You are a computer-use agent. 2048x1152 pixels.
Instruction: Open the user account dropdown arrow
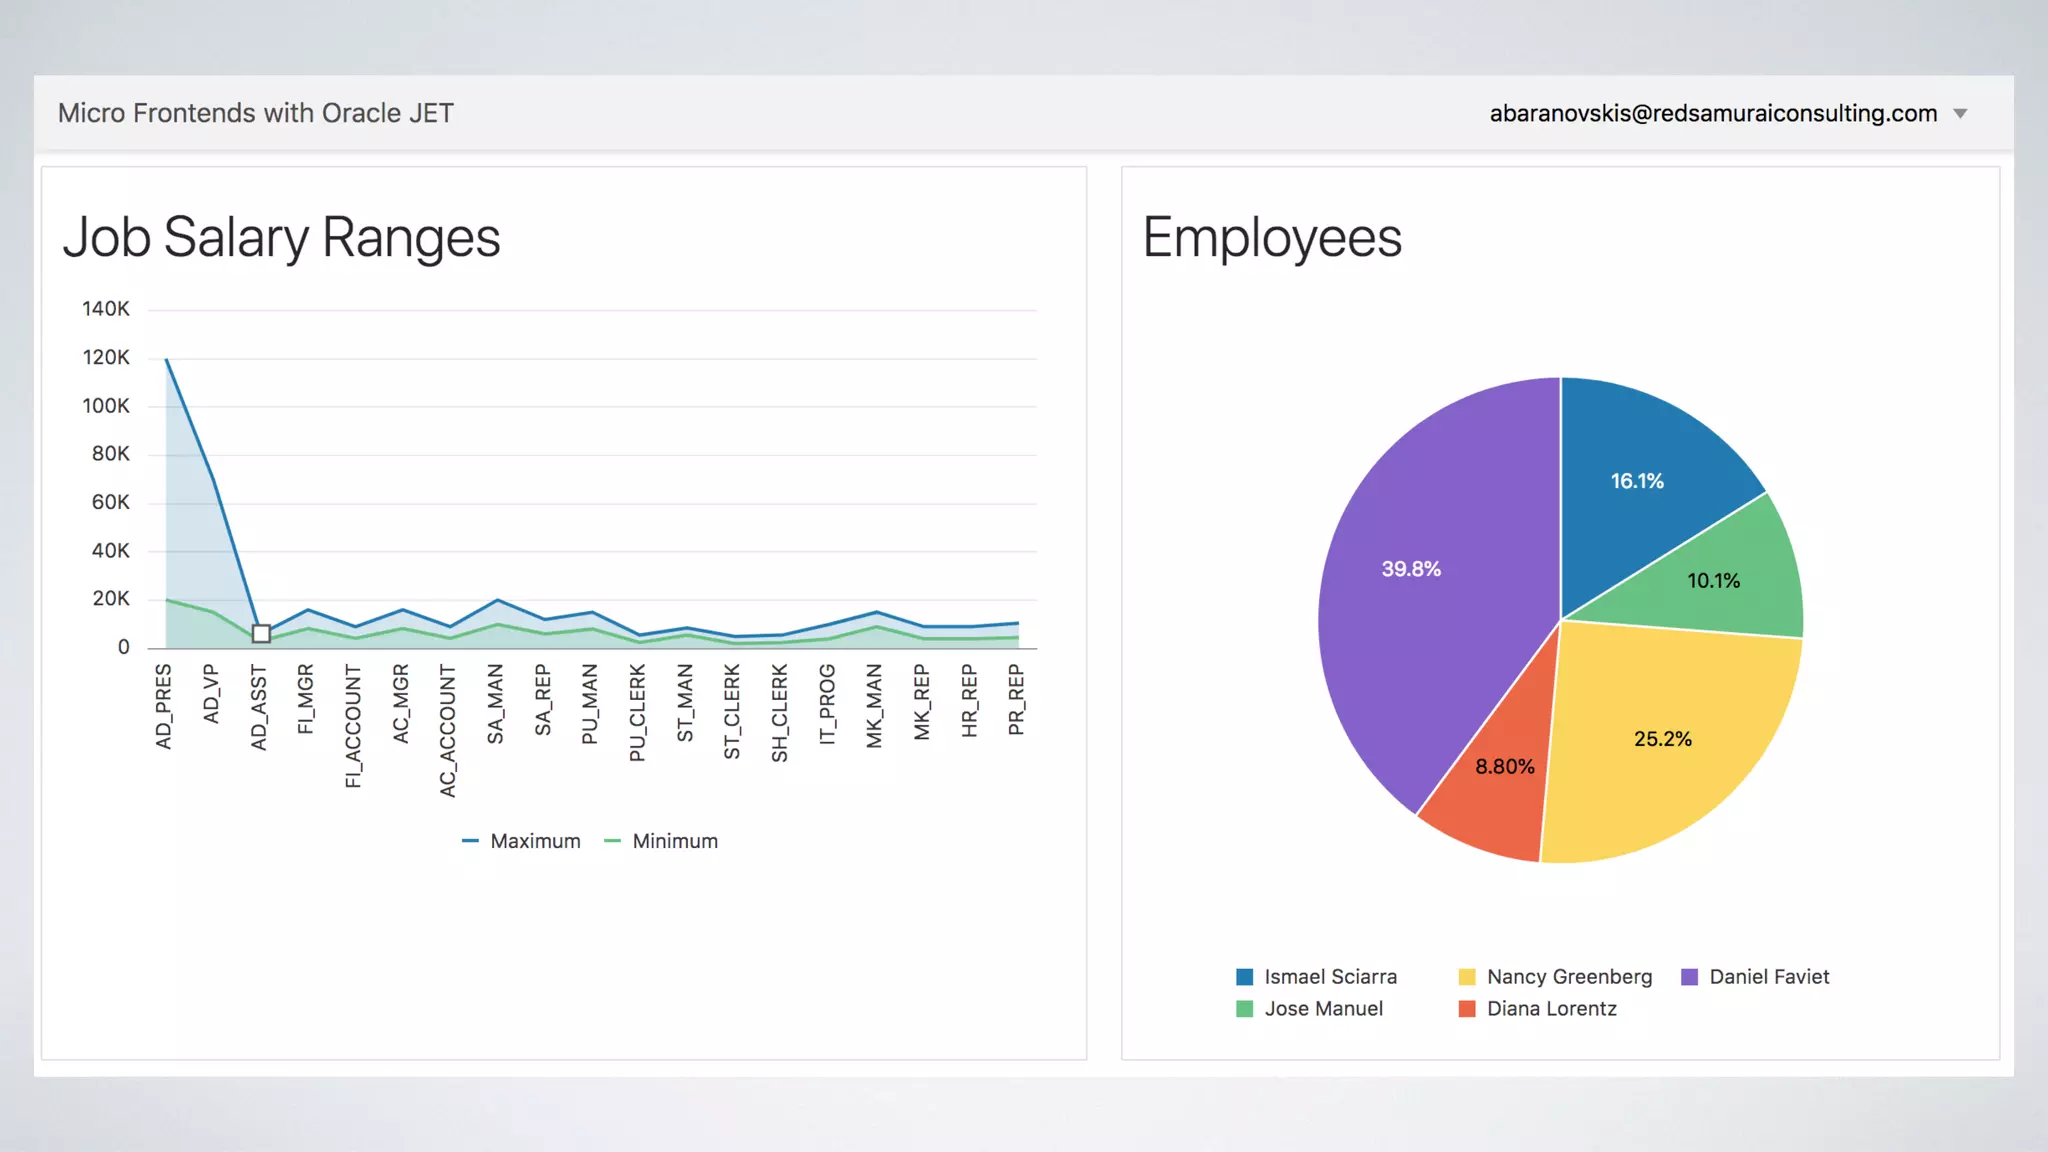(1960, 114)
